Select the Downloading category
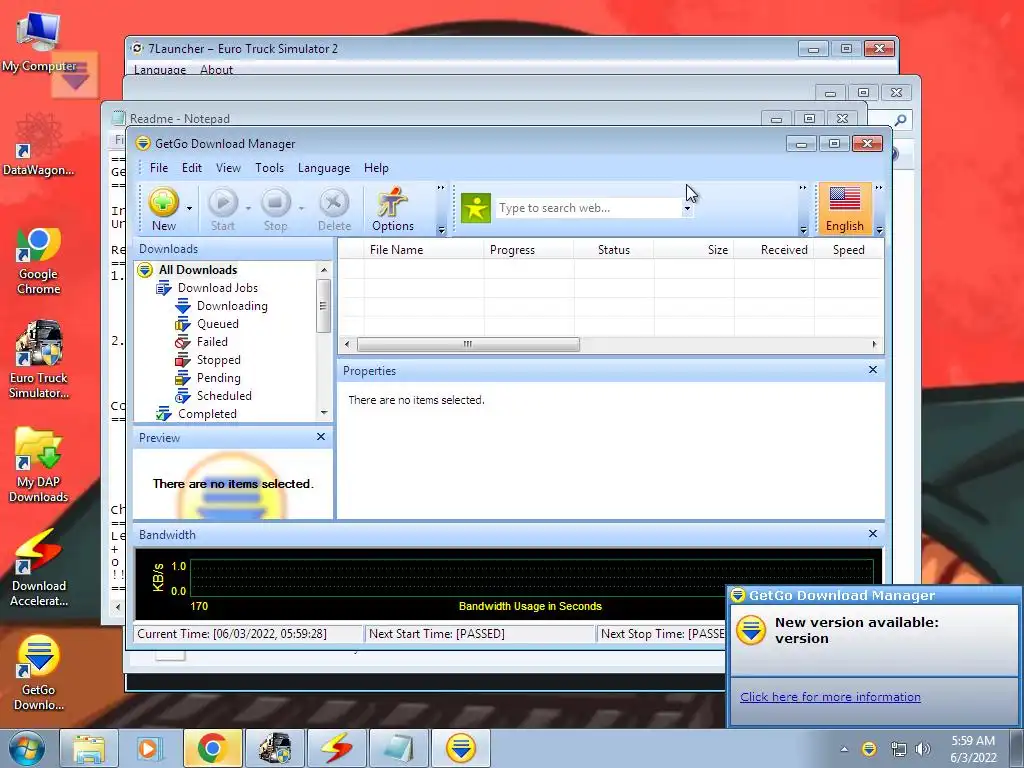 232,306
